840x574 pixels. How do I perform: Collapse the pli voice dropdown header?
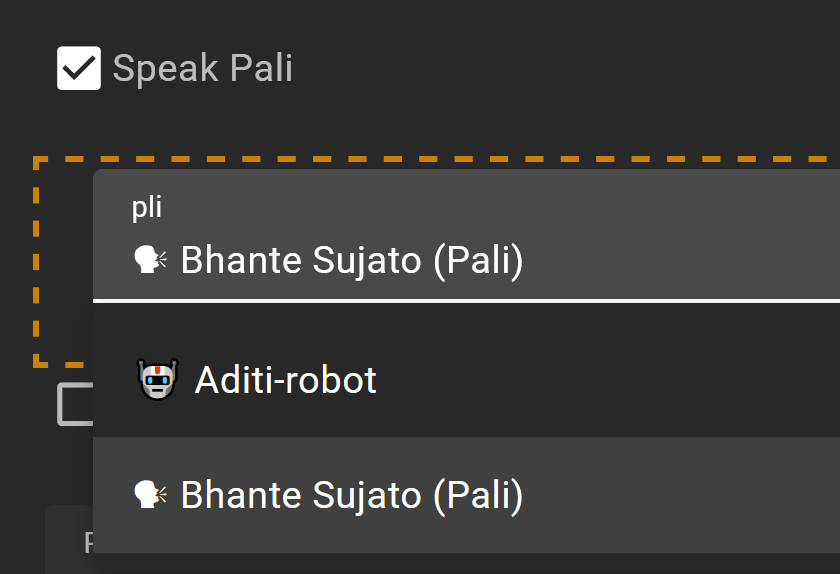pos(466,234)
